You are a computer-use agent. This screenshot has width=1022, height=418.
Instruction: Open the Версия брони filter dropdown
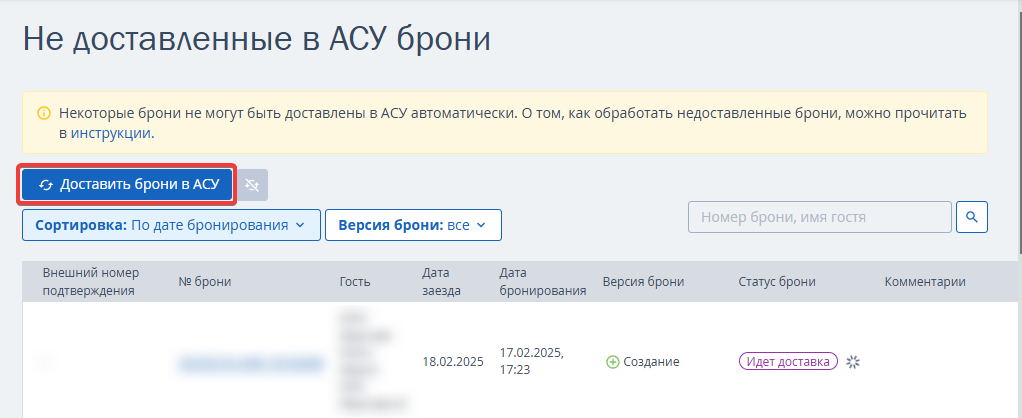(x=413, y=225)
